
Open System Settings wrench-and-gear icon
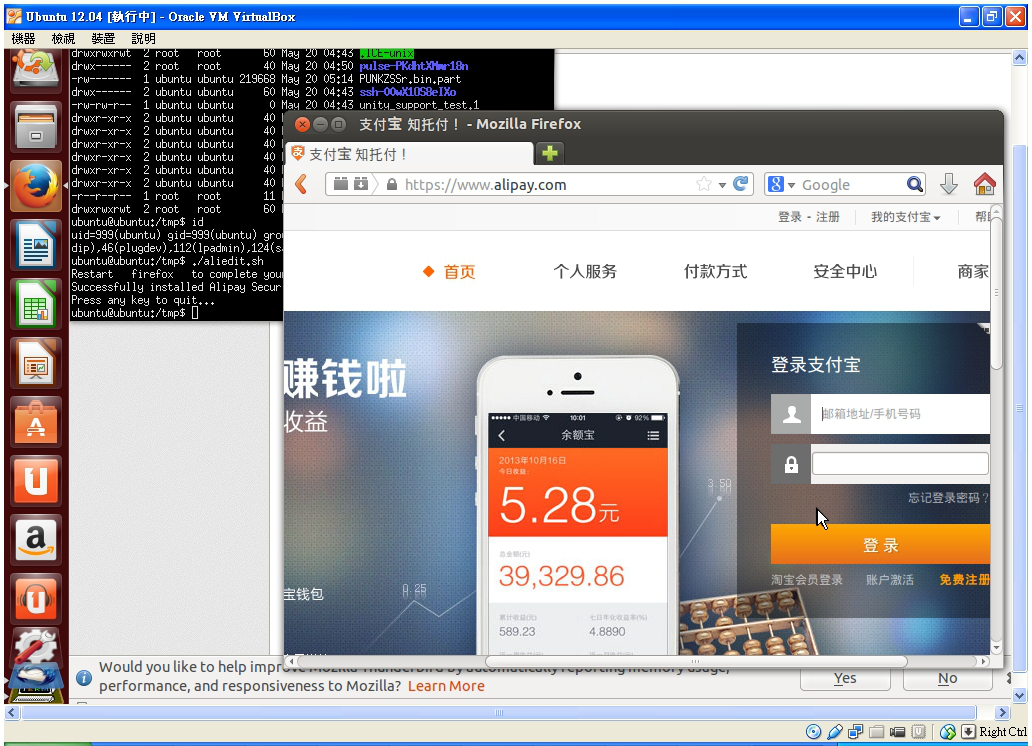pyautogui.click(x=36, y=647)
